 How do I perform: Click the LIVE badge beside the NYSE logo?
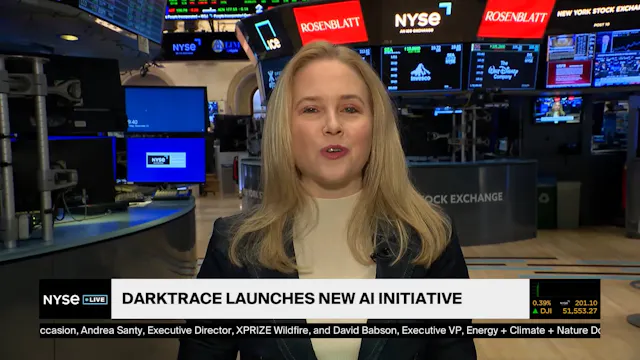pyautogui.click(x=95, y=300)
